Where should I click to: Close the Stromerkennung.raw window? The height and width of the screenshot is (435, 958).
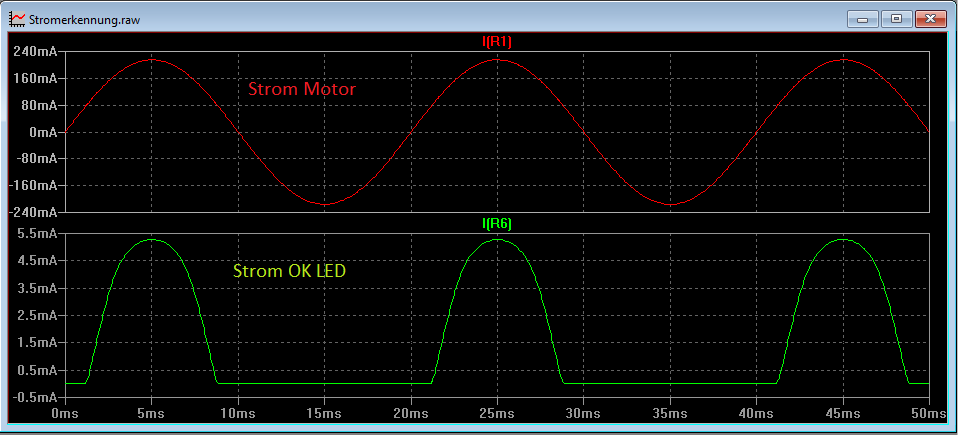tap(930, 19)
